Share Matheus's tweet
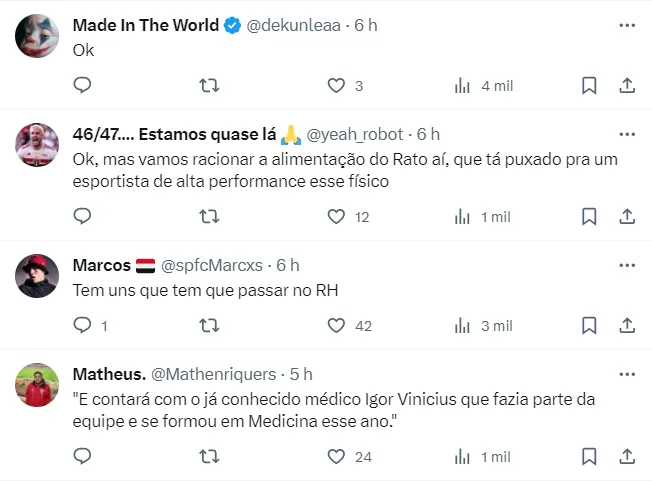Image resolution: width=652 pixels, height=482 pixels. pyautogui.click(x=627, y=457)
